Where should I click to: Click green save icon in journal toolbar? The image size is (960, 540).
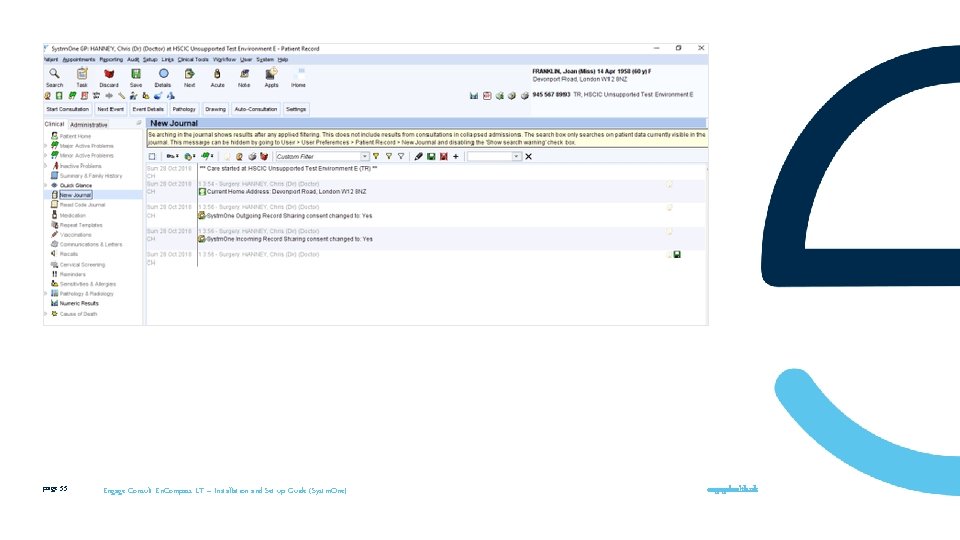(x=431, y=157)
